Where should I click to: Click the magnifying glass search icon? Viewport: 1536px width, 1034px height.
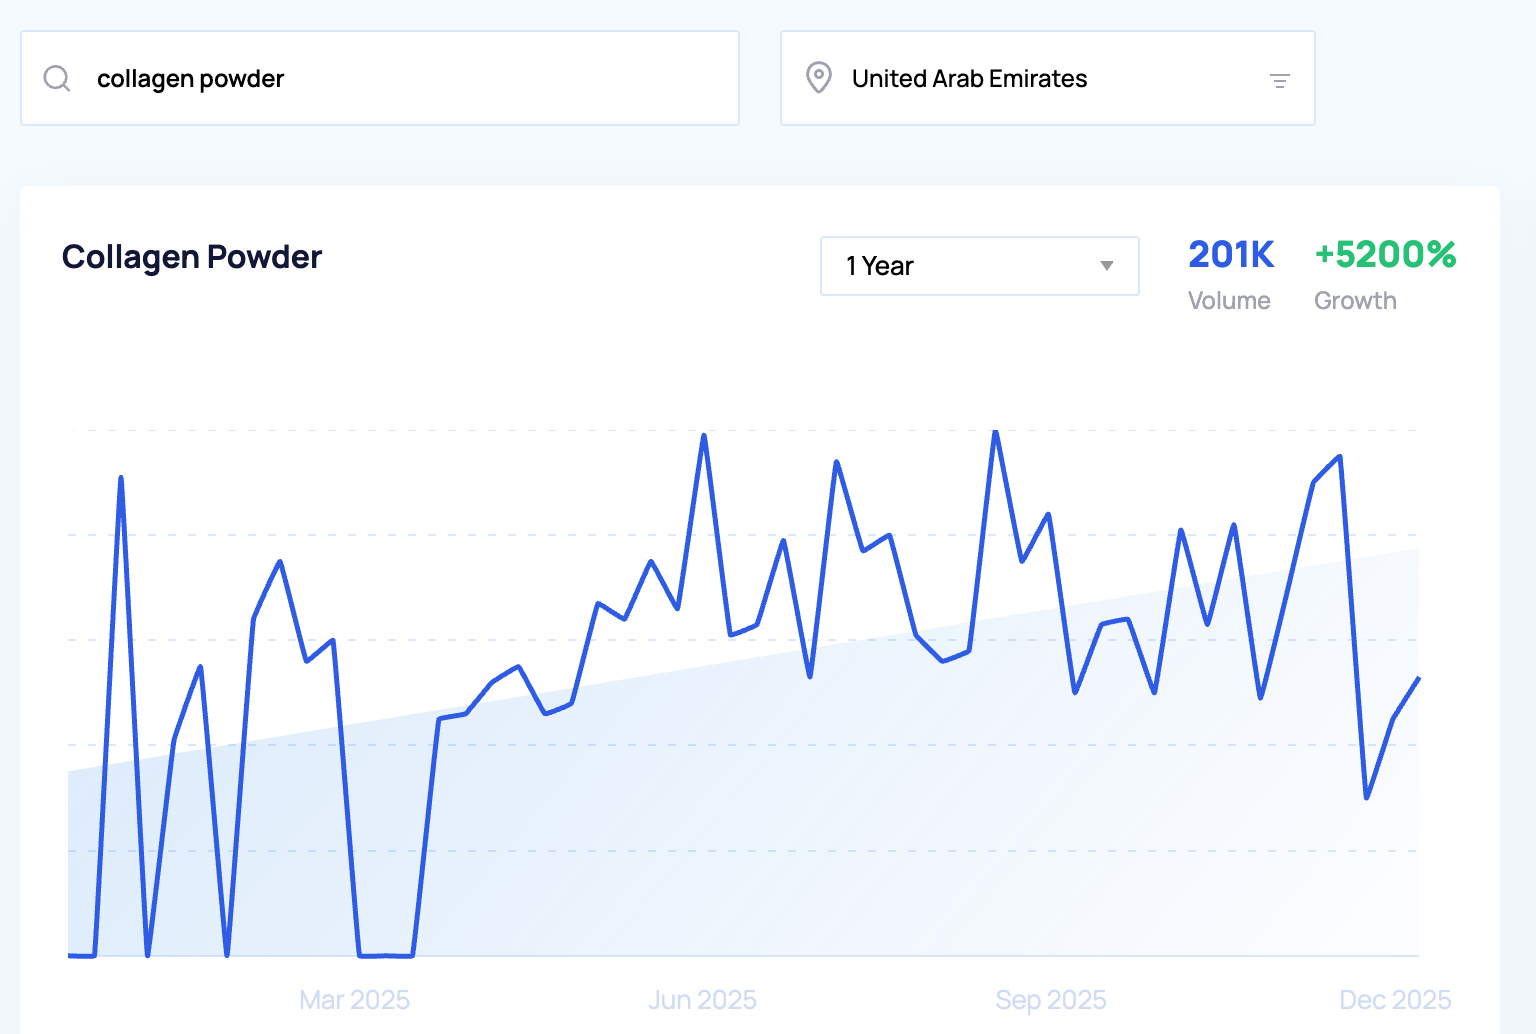coord(57,78)
